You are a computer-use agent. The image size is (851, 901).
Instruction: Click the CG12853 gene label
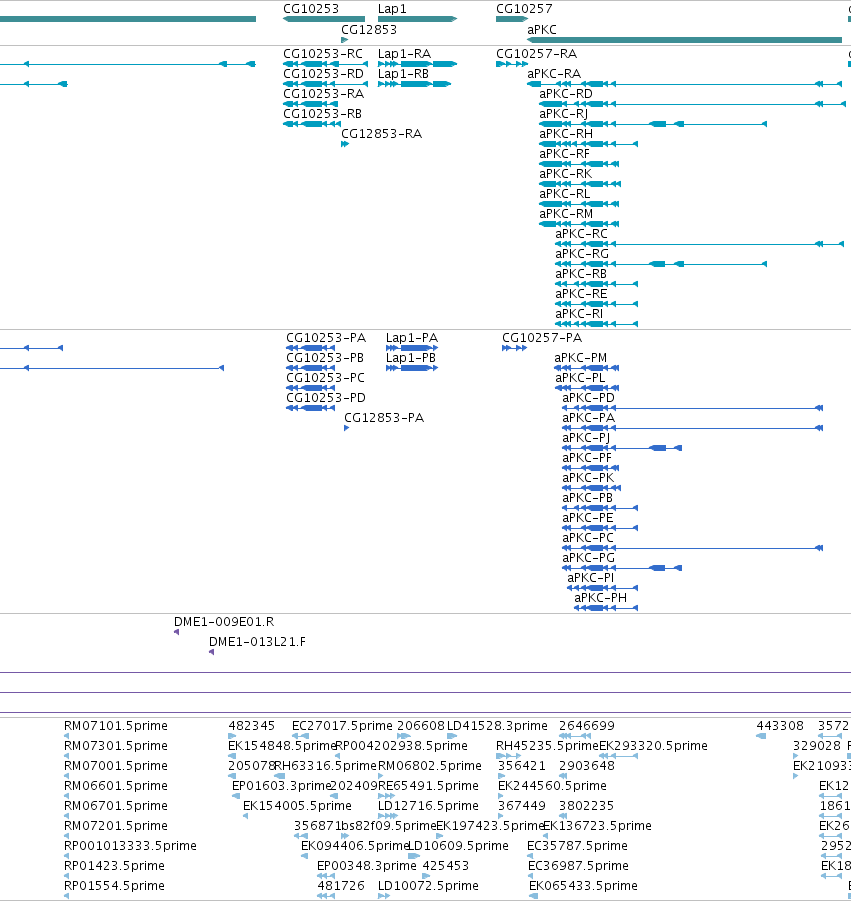(369, 29)
